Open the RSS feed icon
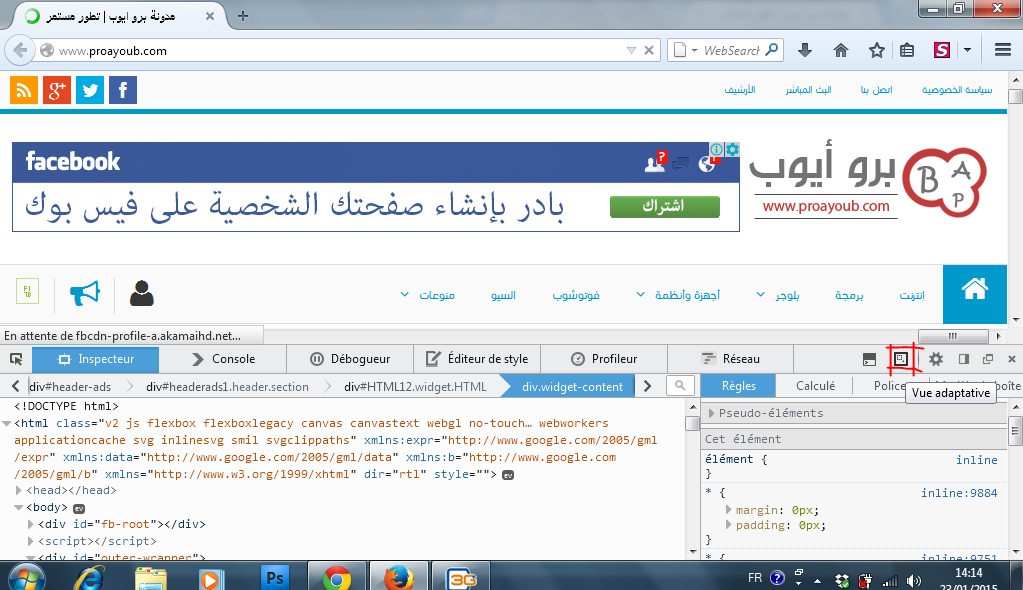 click(23, 90)
